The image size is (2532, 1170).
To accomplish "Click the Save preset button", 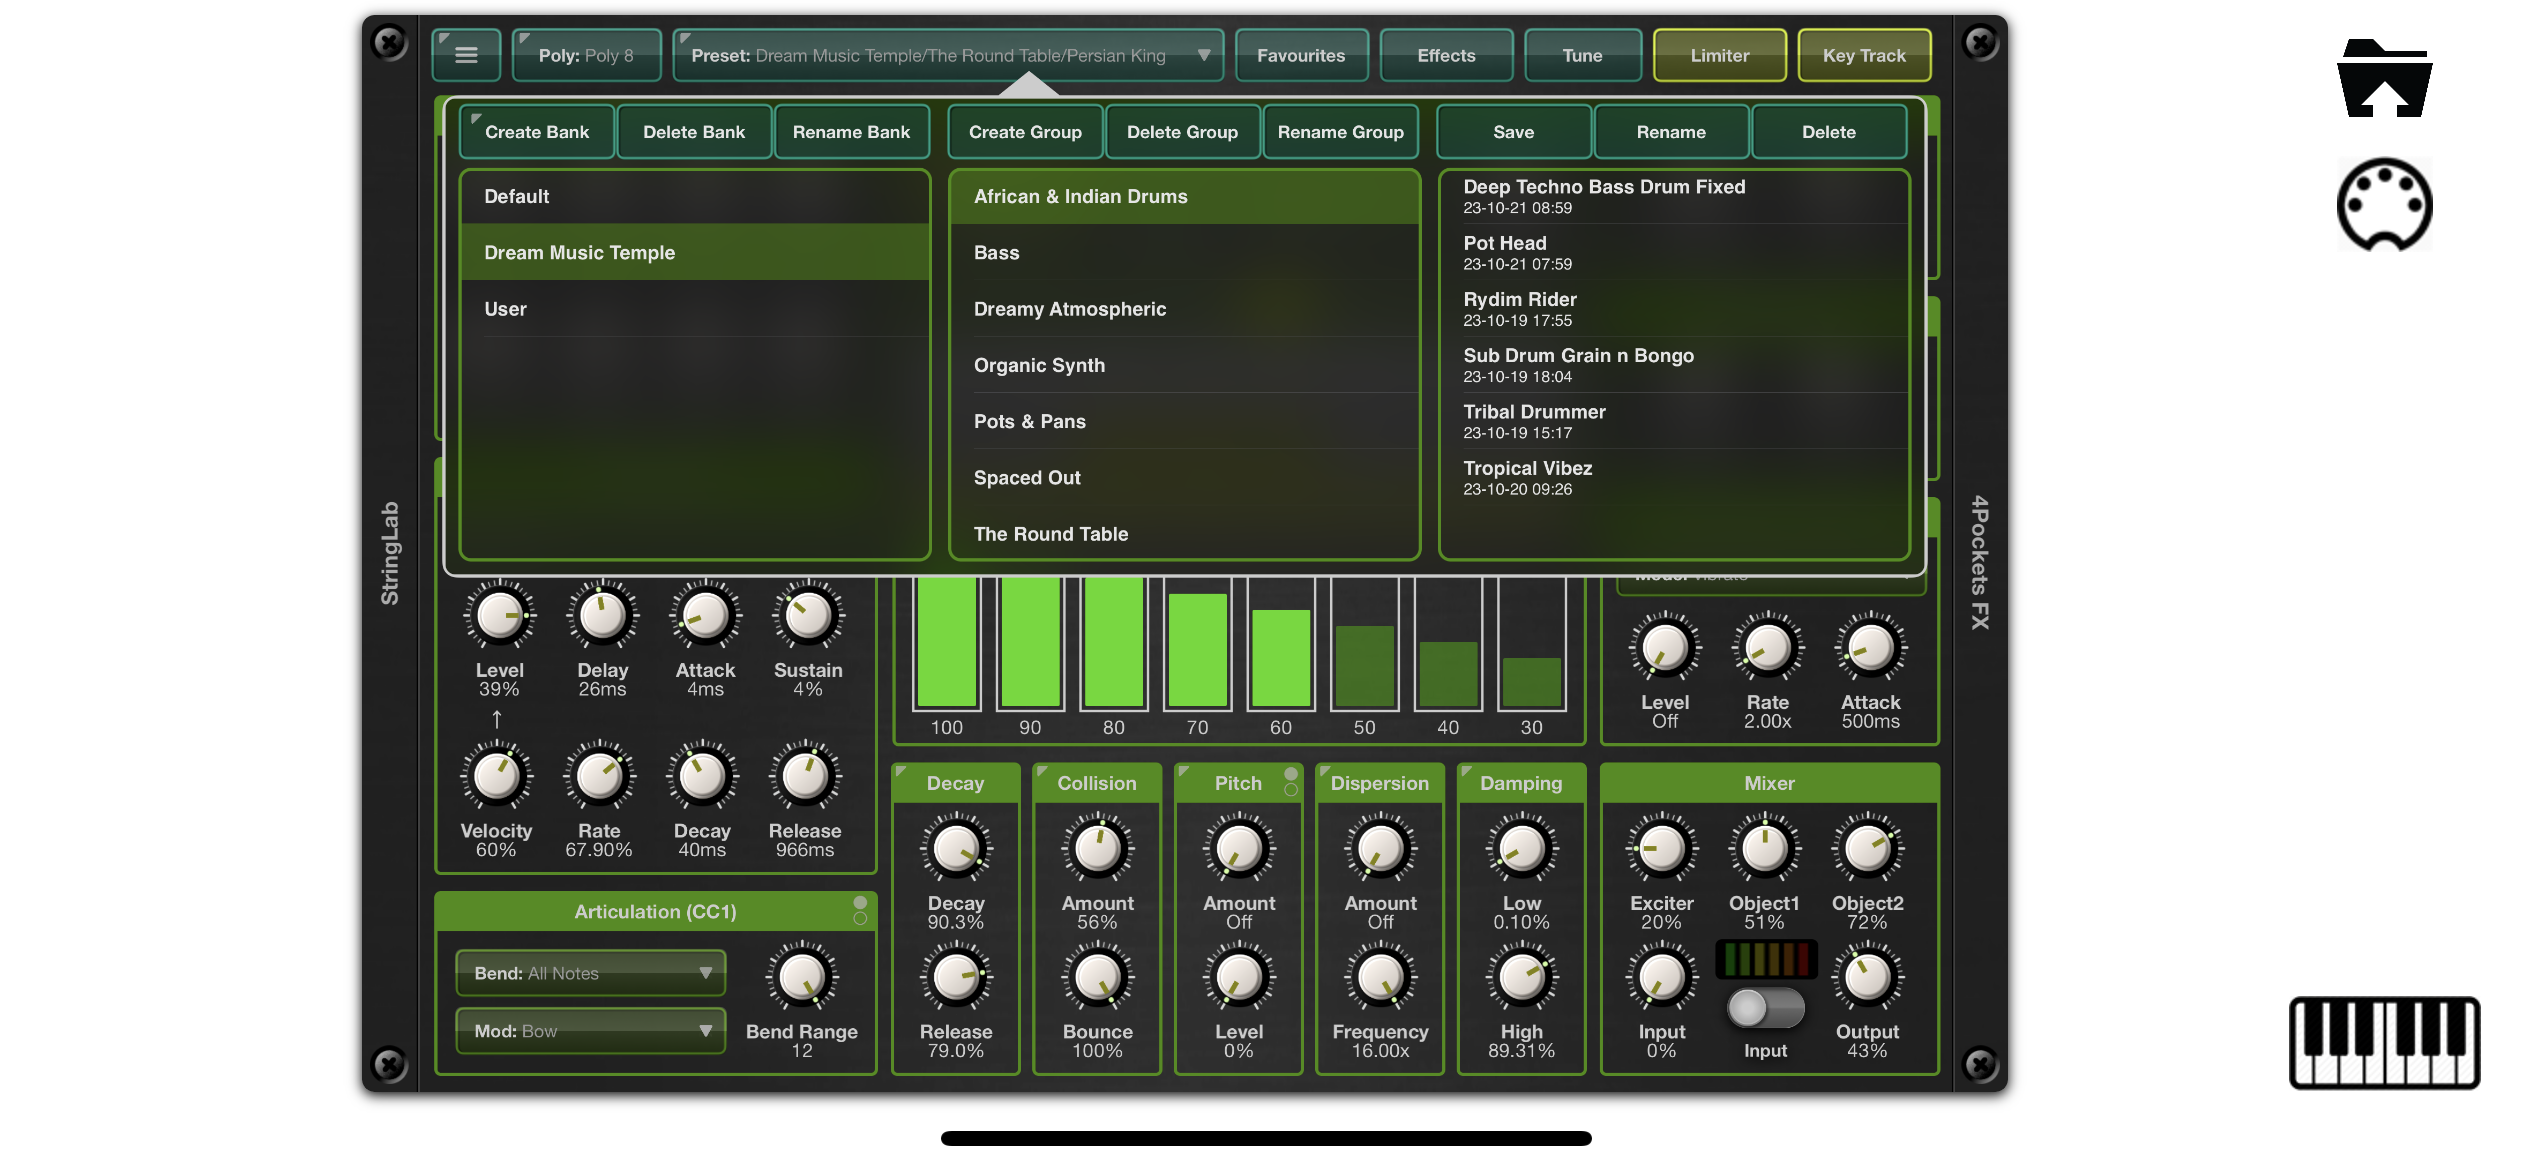I will coord(1513,132).
